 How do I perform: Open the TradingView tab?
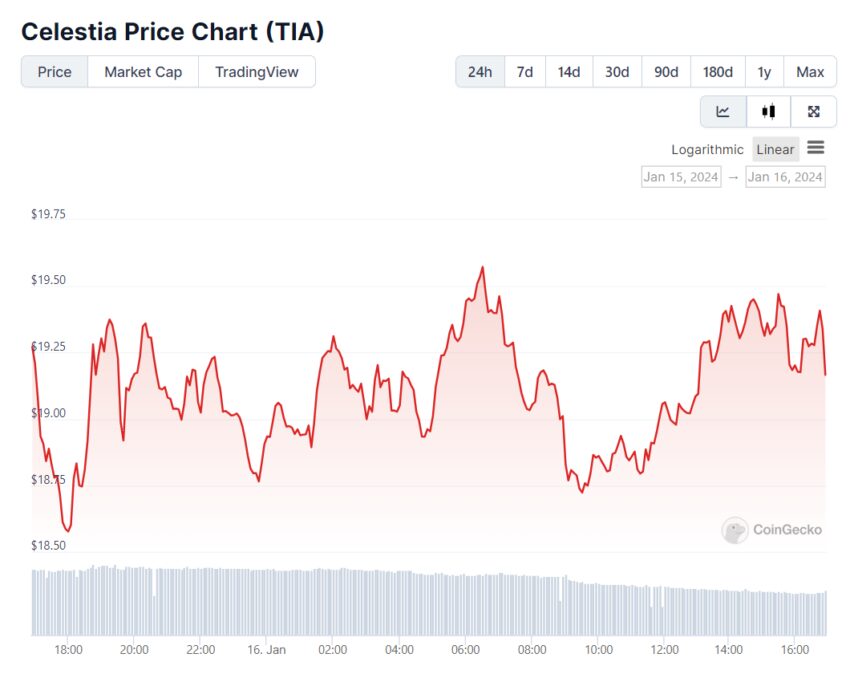[257, 72]
